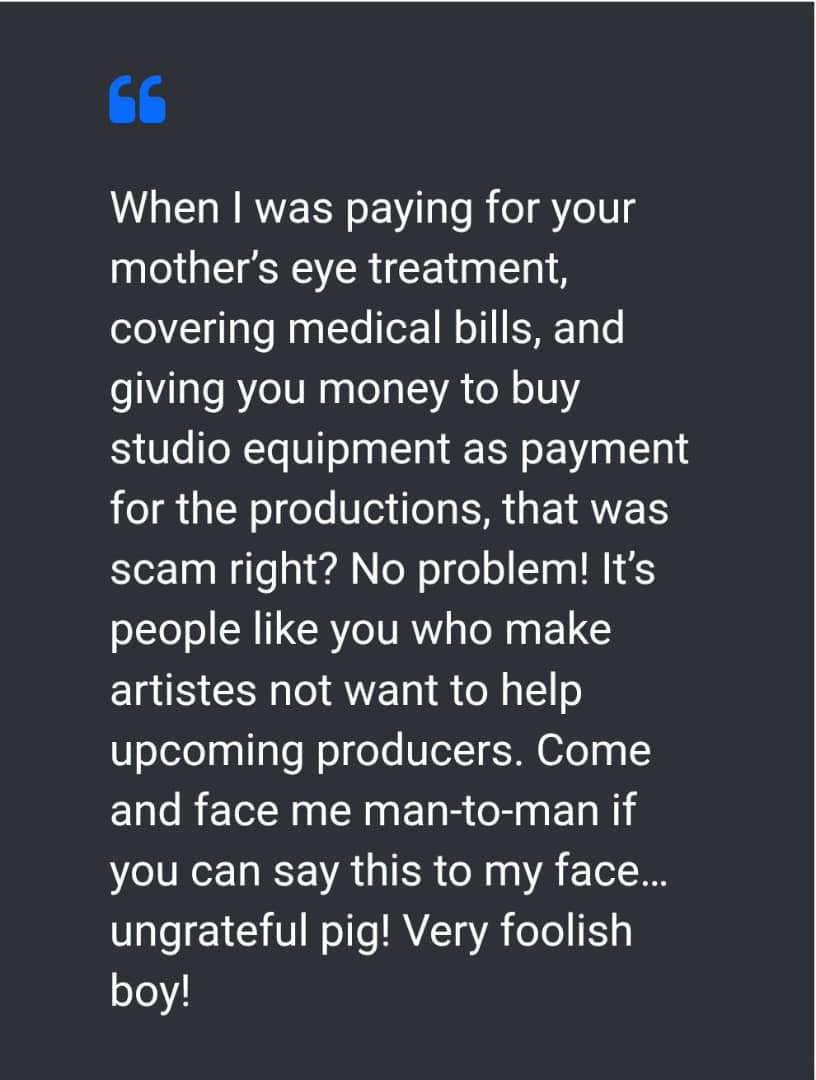Click the word "artistes"
Screen dimensions: 816x1080
pos(184,690)
